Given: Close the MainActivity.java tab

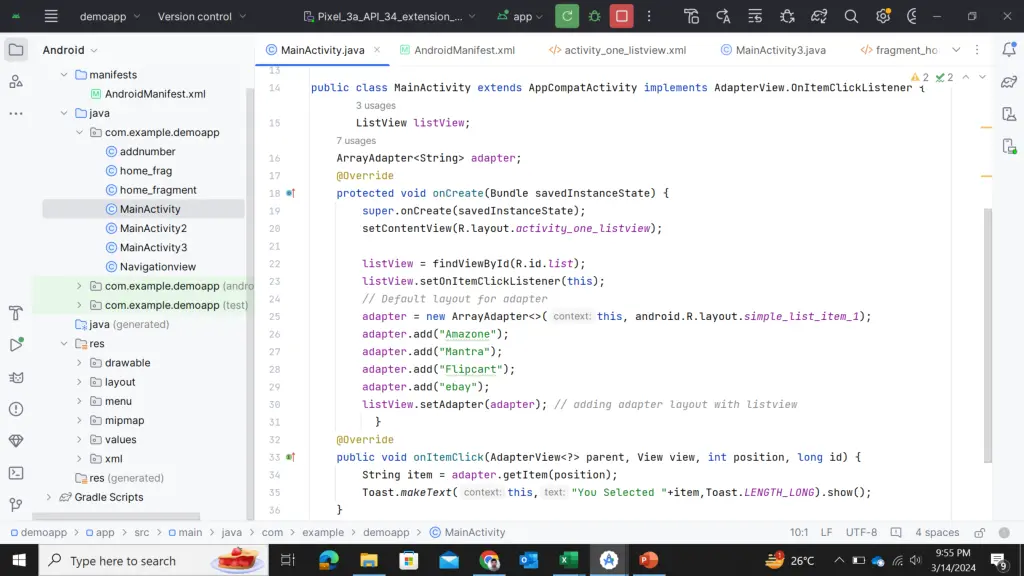Looking at the screenshot, I should click(x=377, y=50).
